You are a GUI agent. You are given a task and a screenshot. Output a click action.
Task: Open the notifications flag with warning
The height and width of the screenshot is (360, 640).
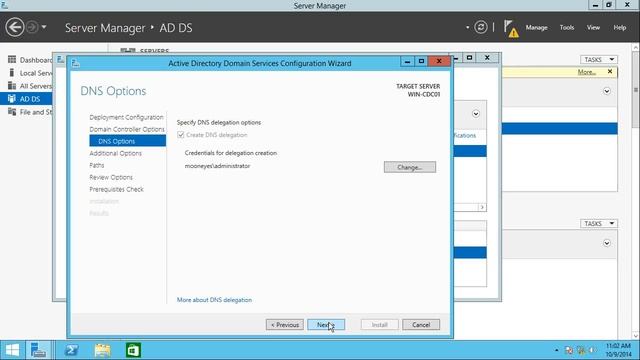pyautogui.click(x=511, y=28)
